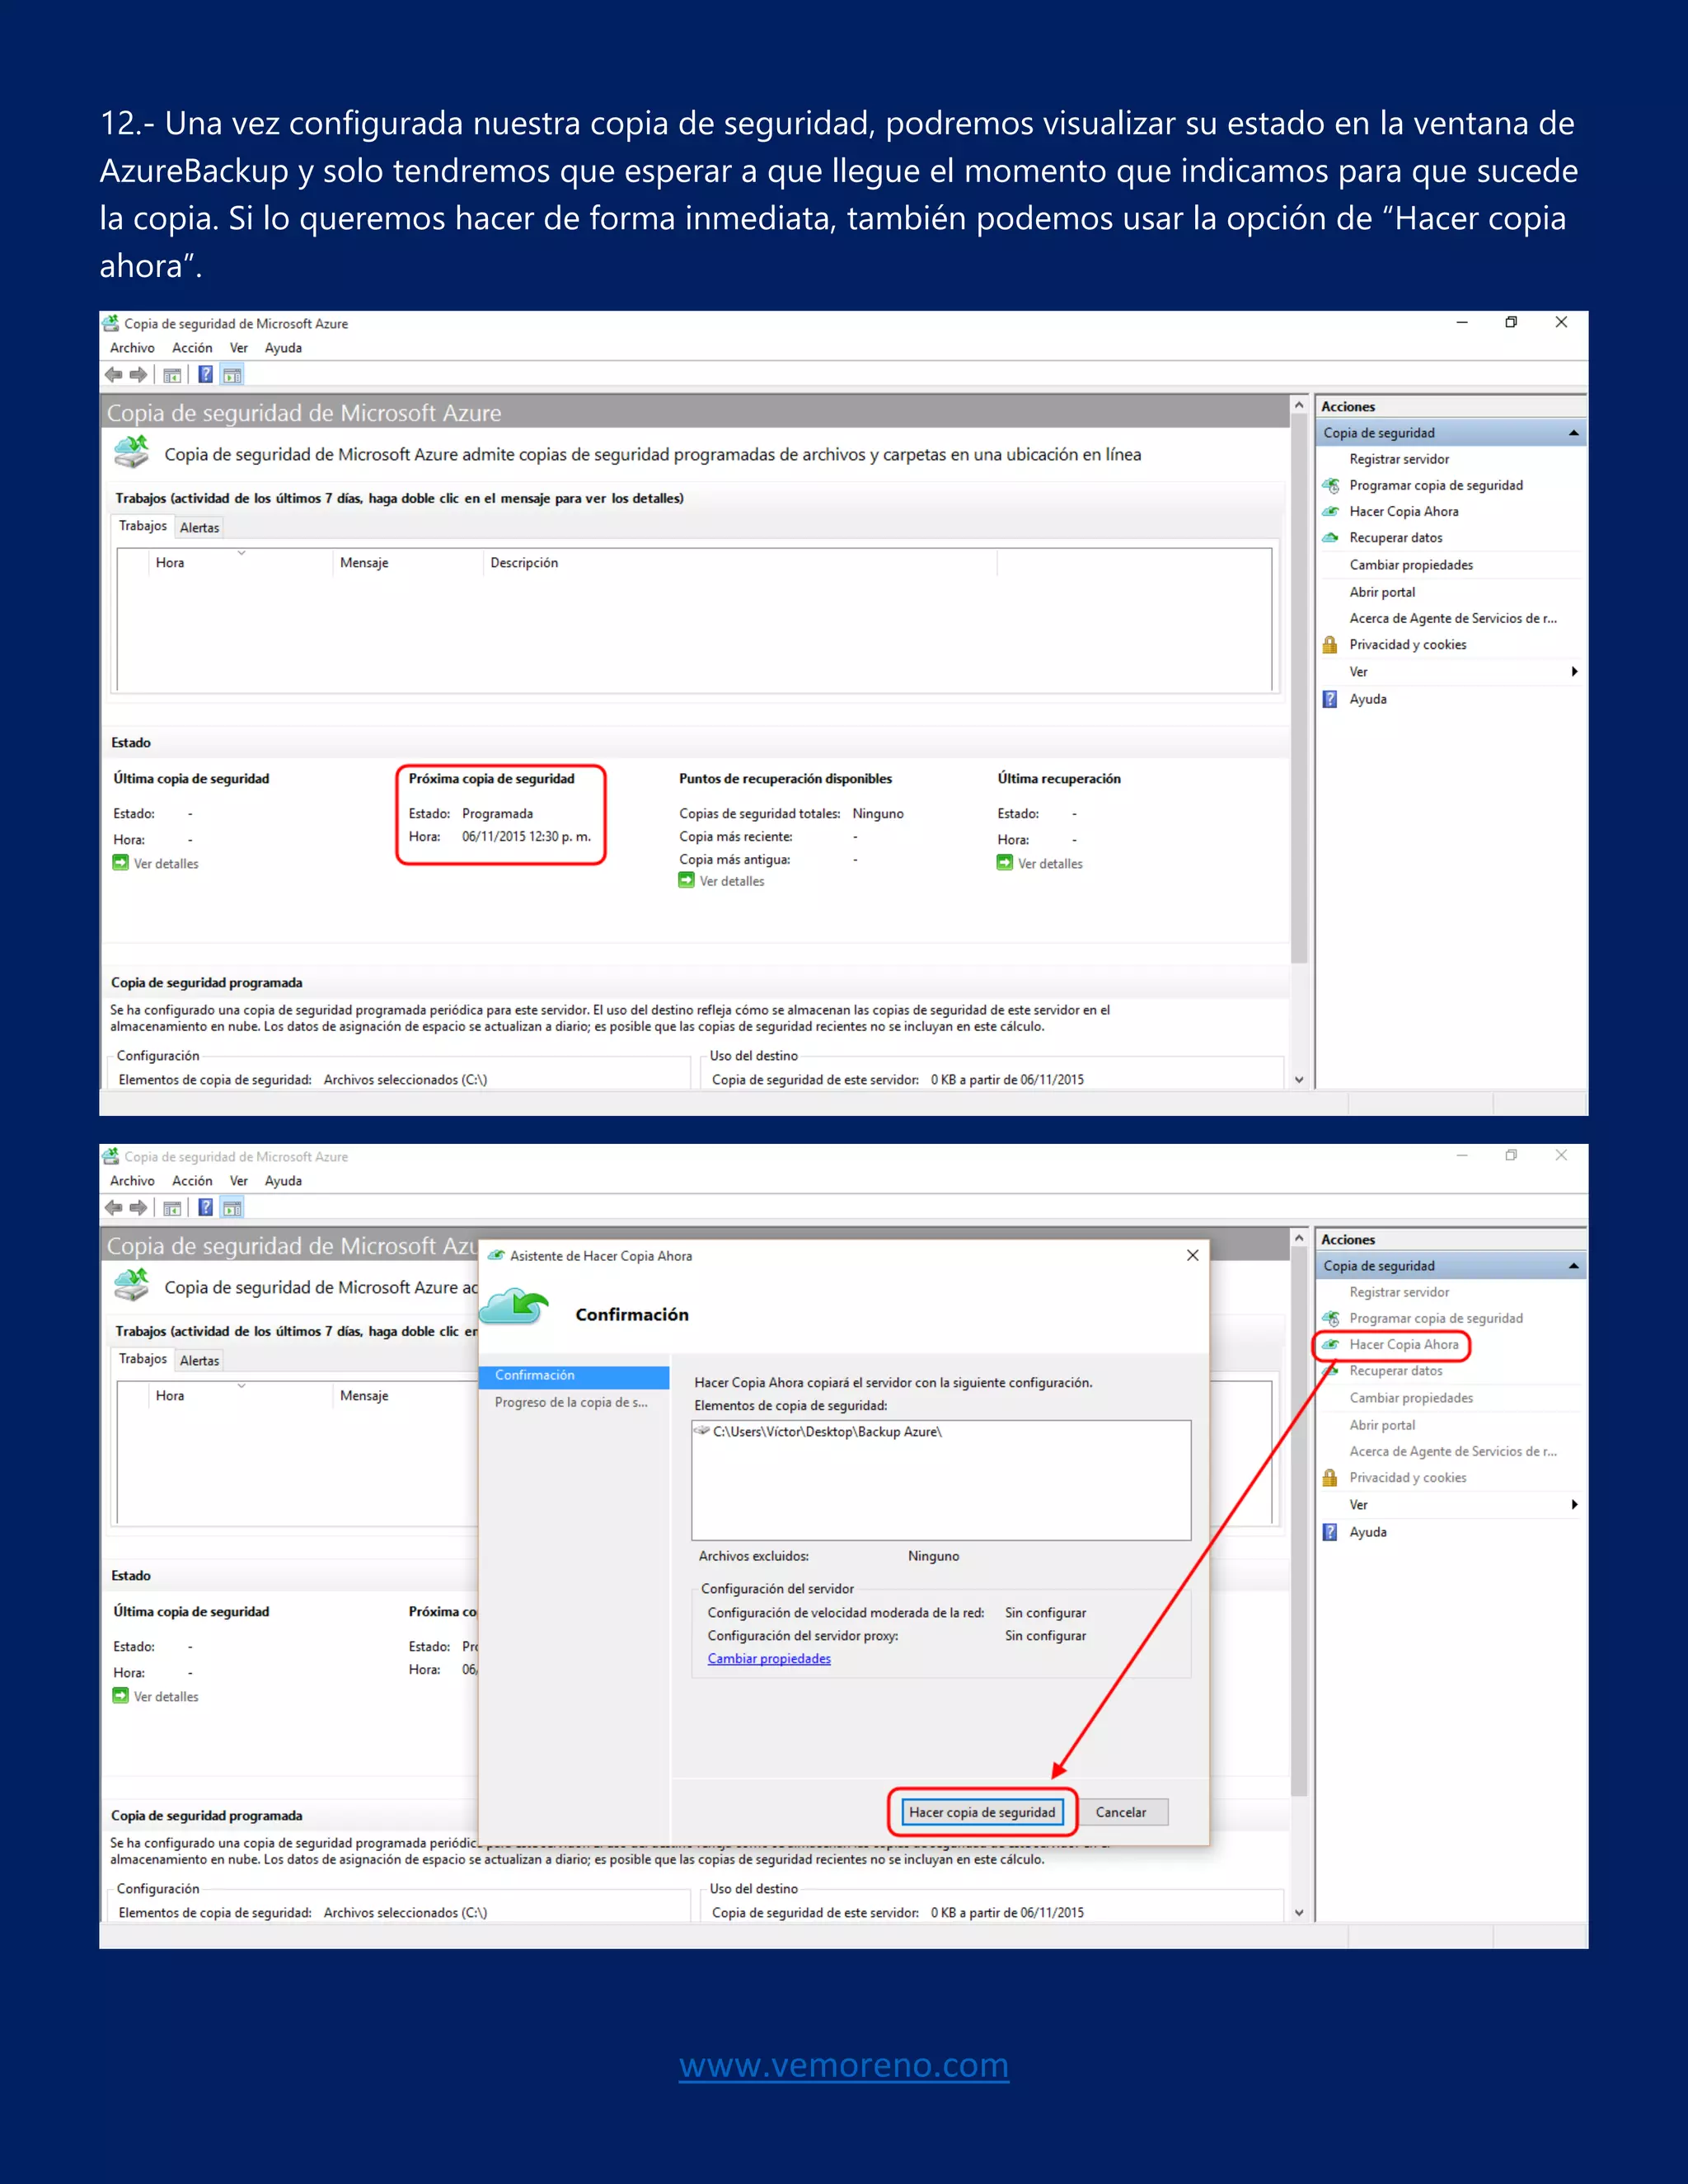
Task: Click Registrar servidor in the upper Acciones pane
Action: point(1399,460)
